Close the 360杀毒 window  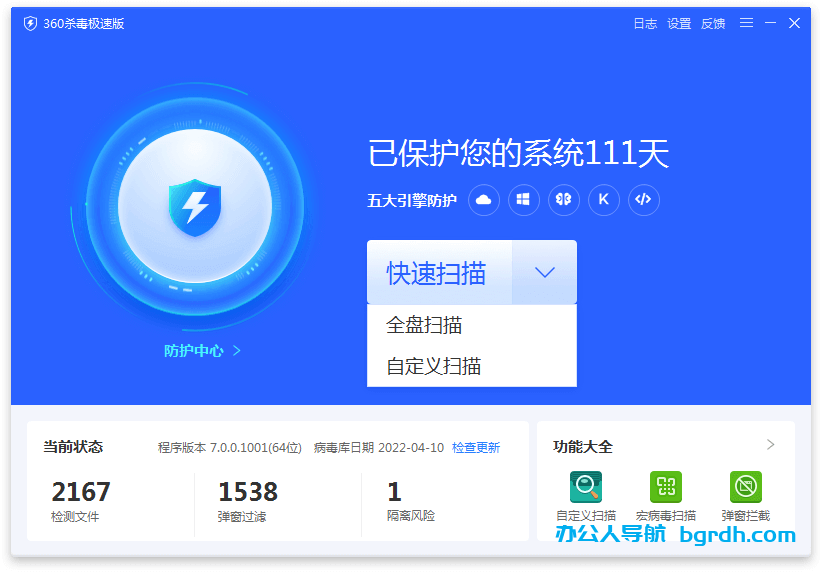coord(794,23)
